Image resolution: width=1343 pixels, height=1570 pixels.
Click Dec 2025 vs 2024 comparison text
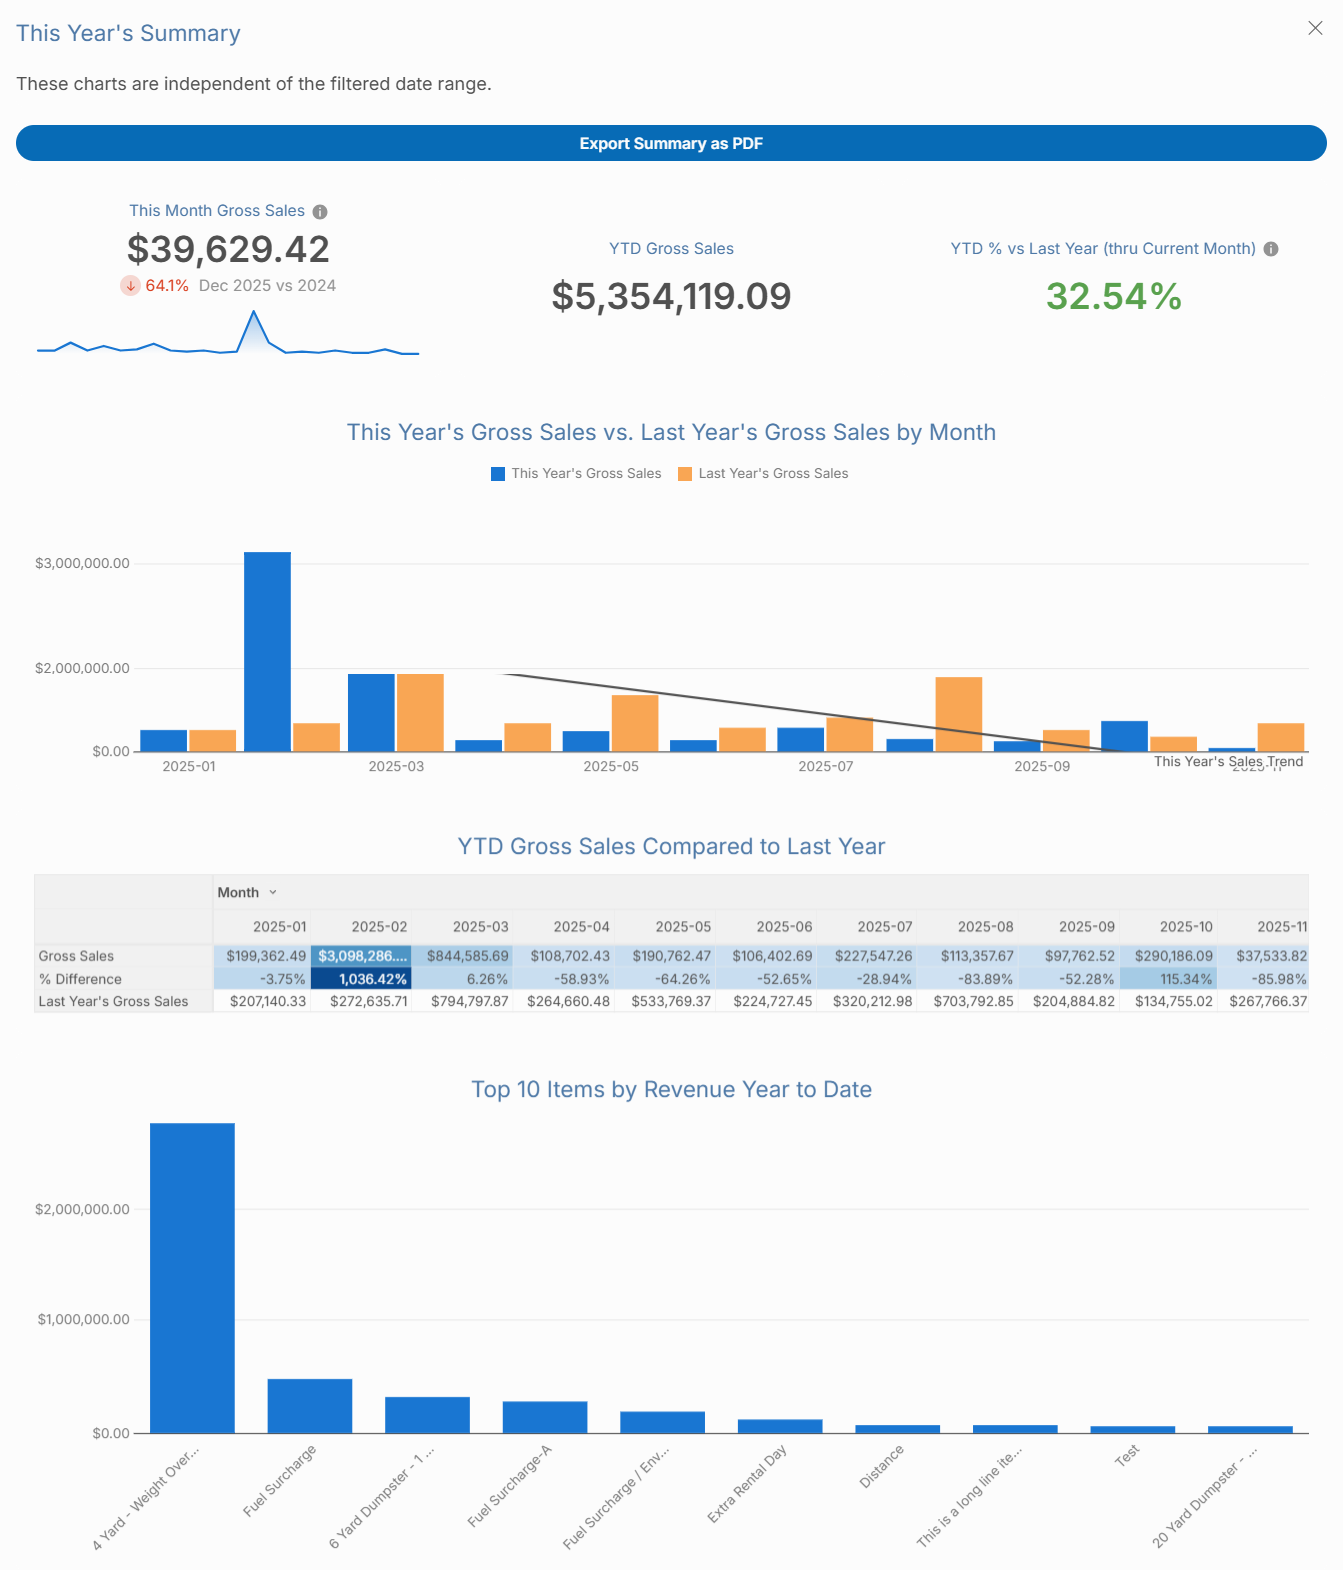(267, 286)
